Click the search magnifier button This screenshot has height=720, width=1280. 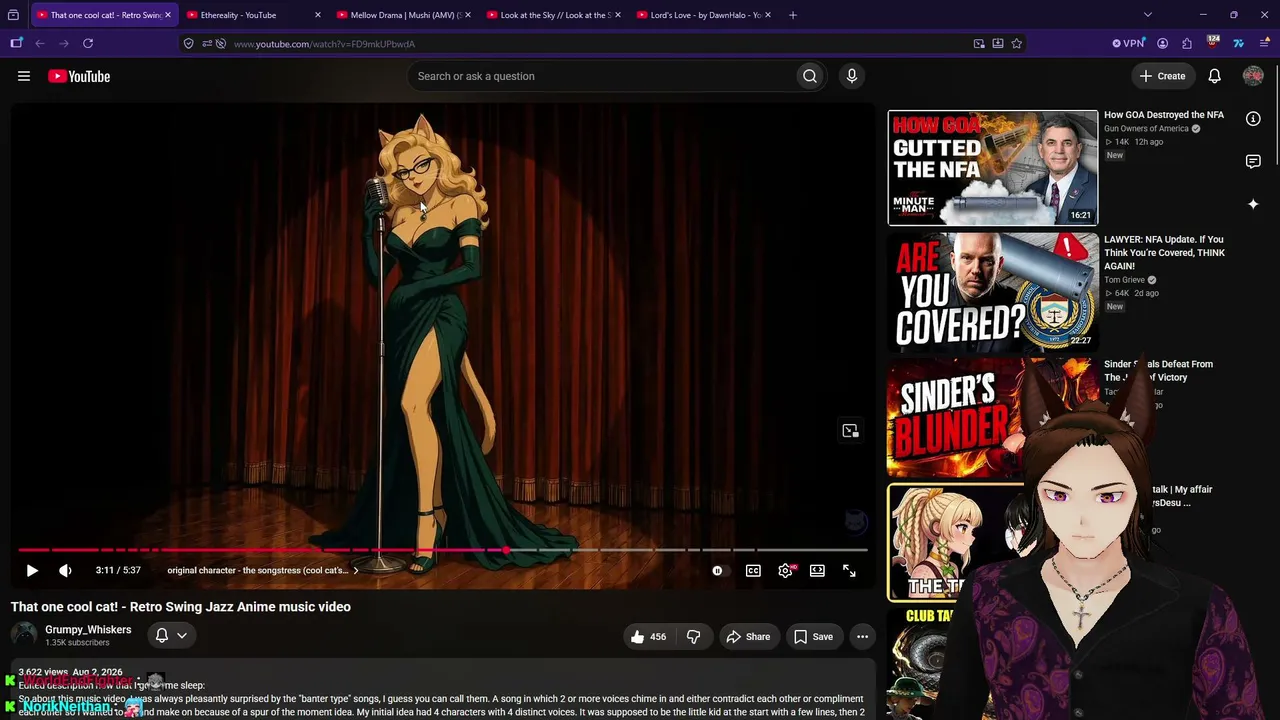810,76
